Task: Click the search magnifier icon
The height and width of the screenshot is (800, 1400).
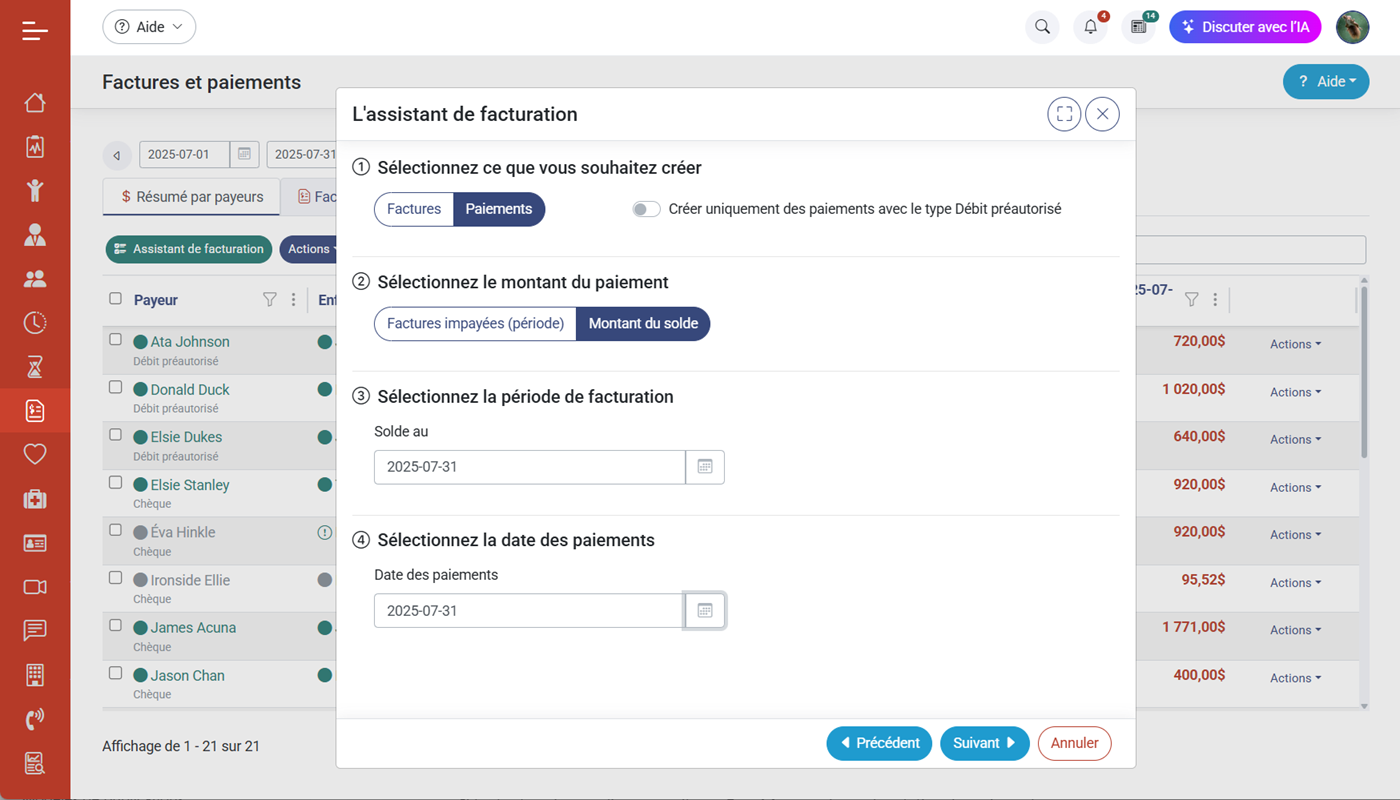Action: click(x=1042, y=27)
